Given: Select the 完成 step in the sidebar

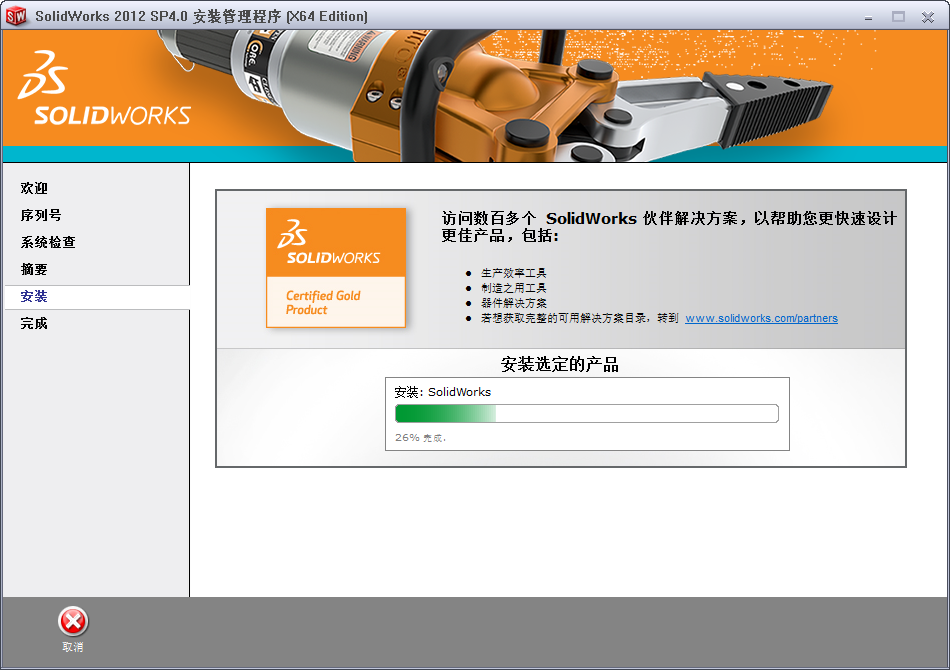Looking at the screenshot, I should tap(34, 323).
